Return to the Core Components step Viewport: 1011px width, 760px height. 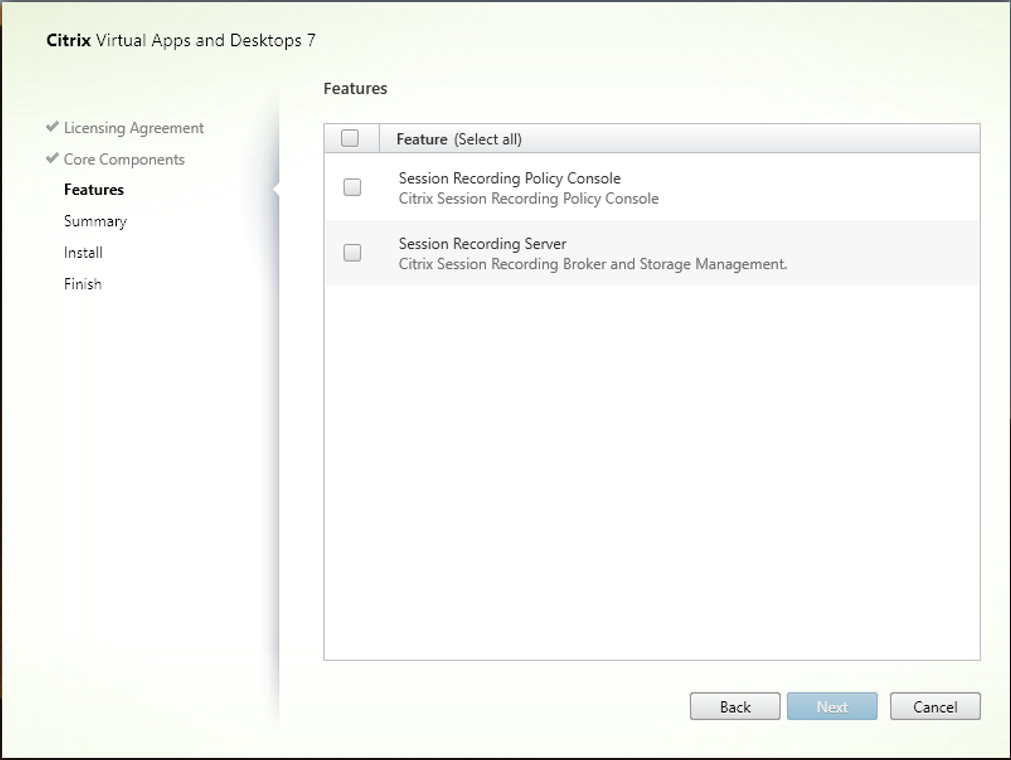click(122, 159)
